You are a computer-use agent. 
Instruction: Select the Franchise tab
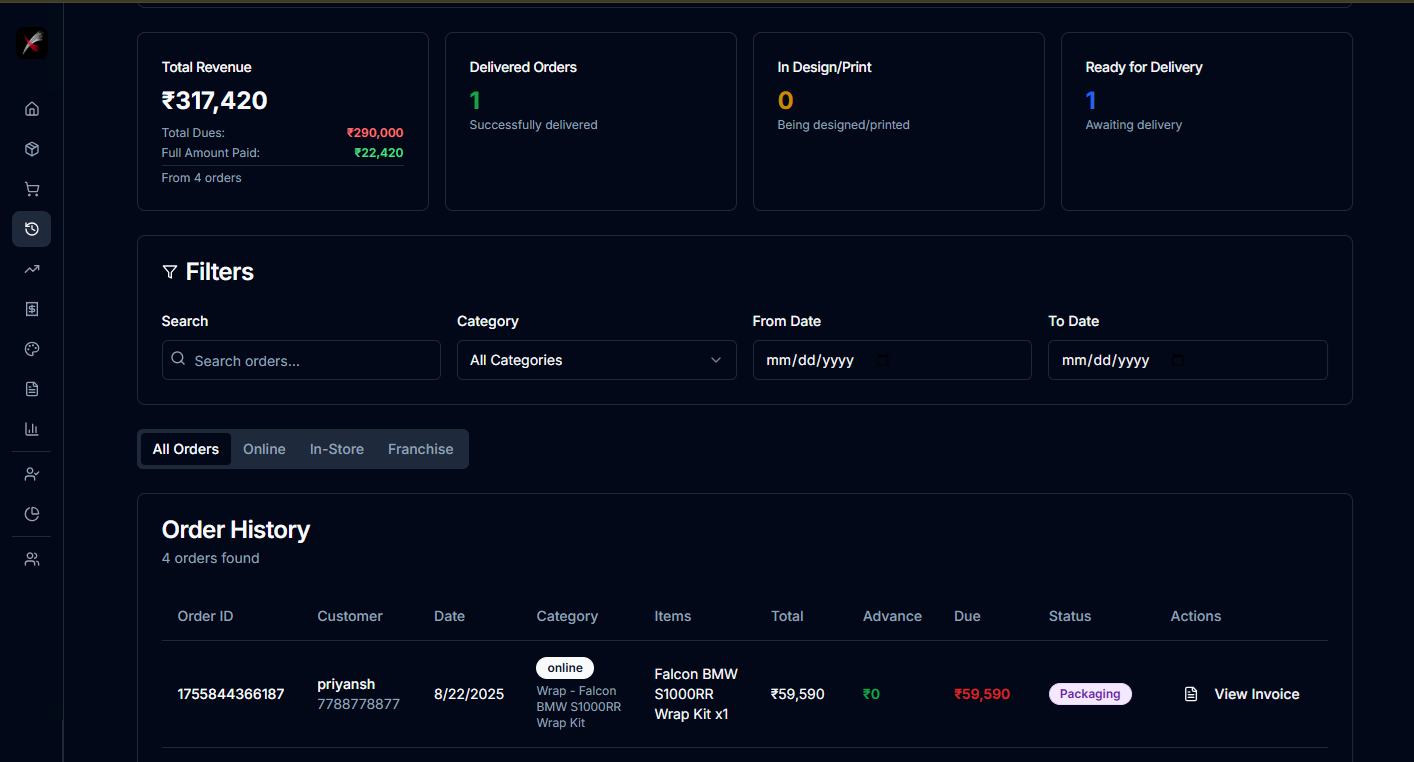pyautogui.click(x=420, y=448)
